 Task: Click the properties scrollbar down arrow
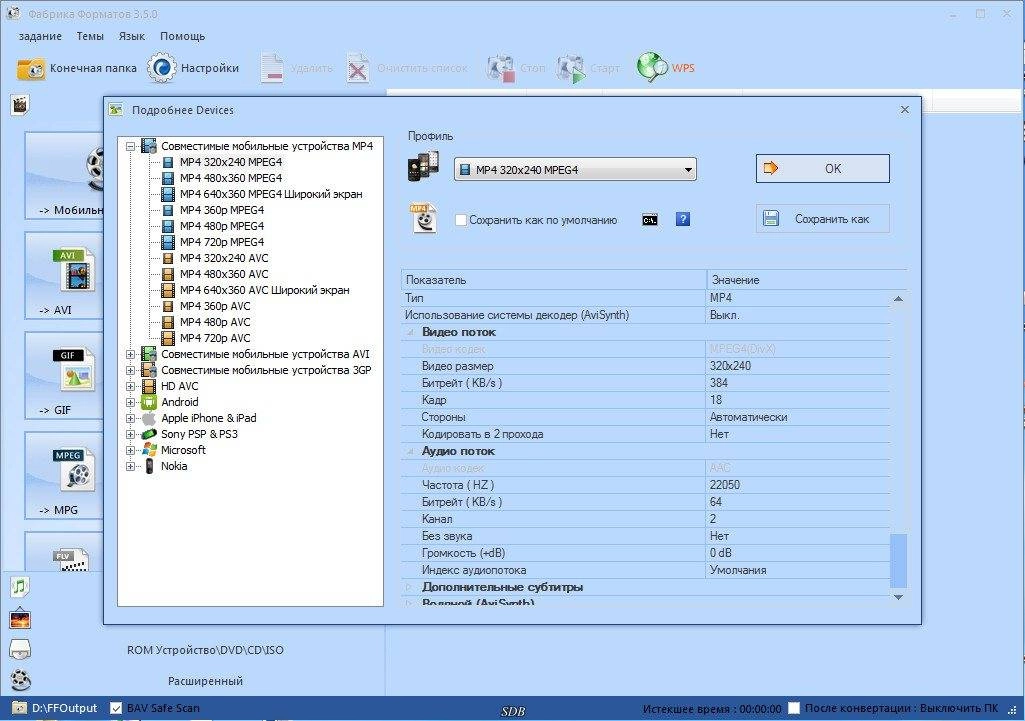898,597
